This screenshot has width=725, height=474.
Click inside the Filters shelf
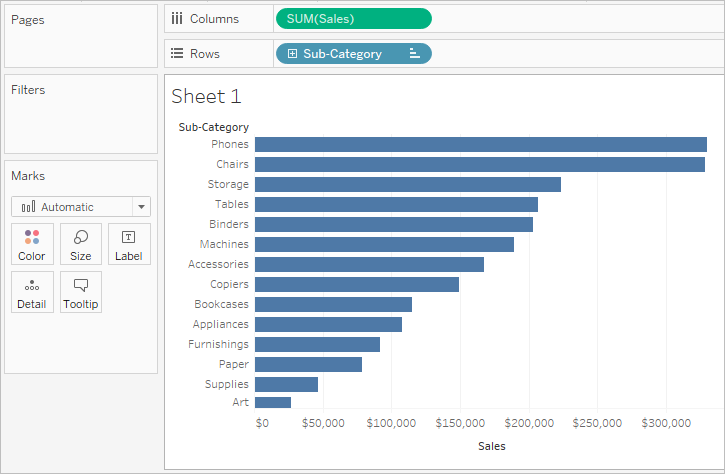click(81, 114)
